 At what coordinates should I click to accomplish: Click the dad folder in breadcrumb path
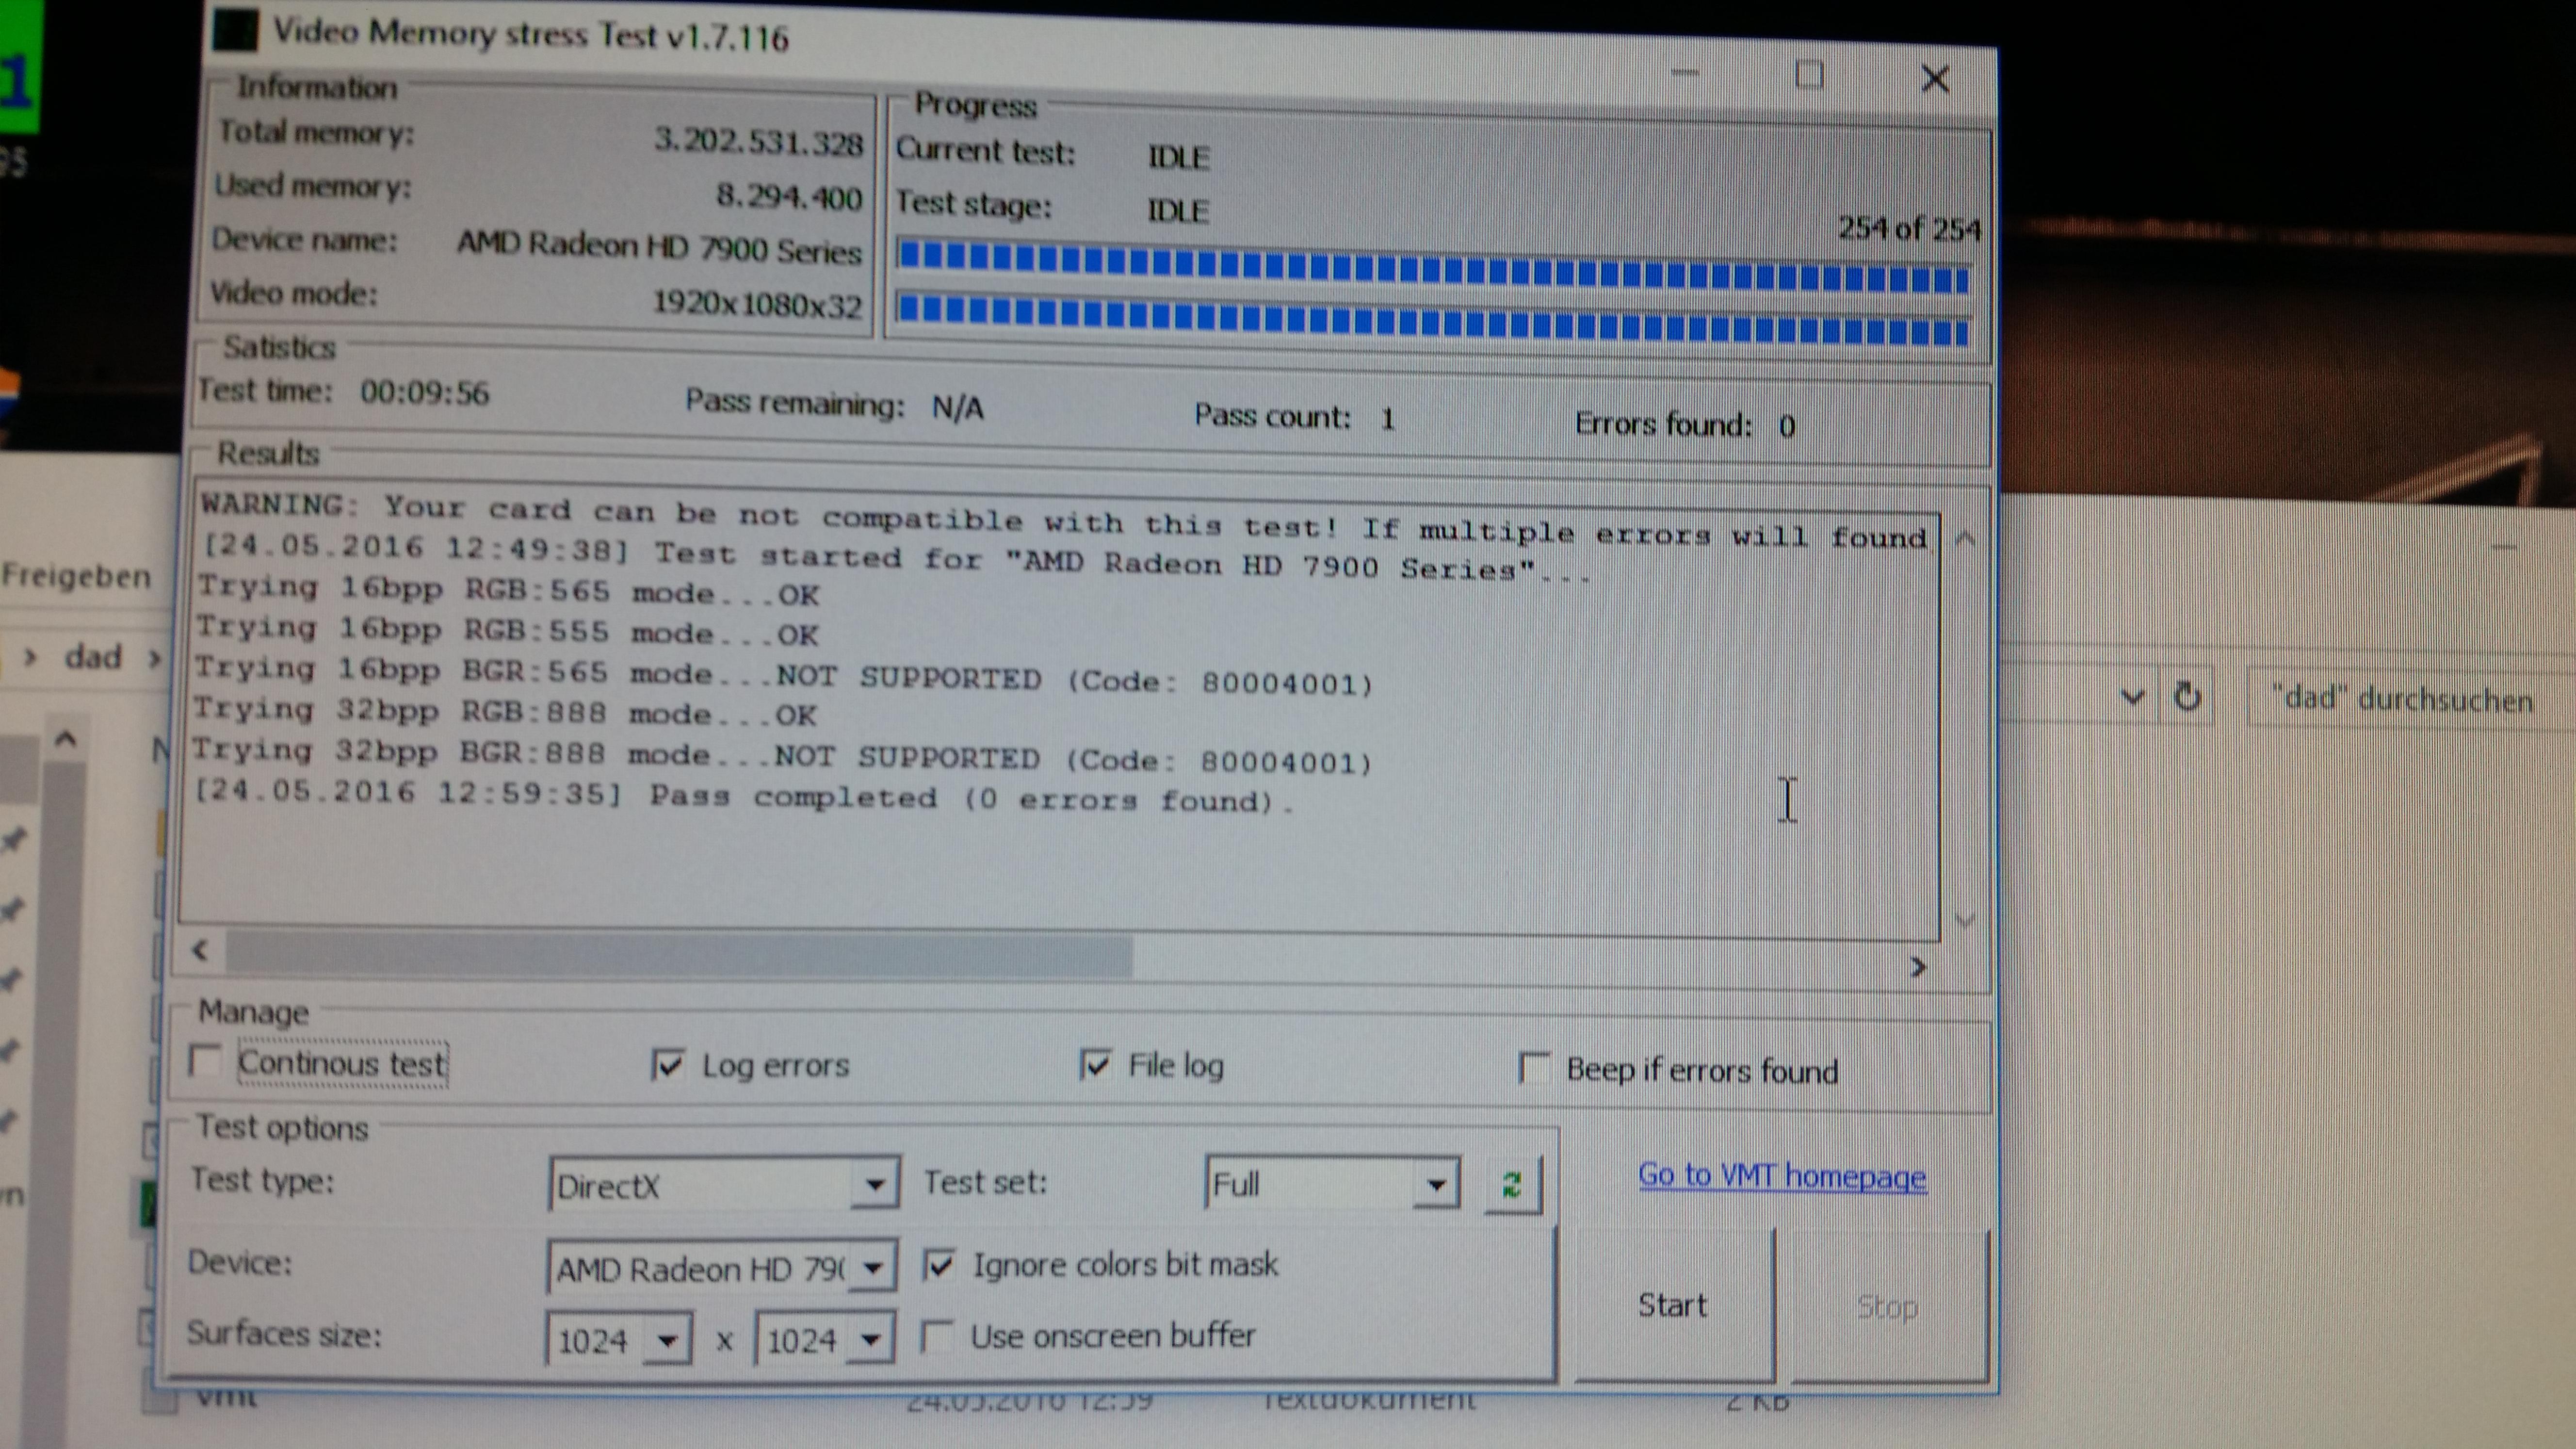[93, 657]
